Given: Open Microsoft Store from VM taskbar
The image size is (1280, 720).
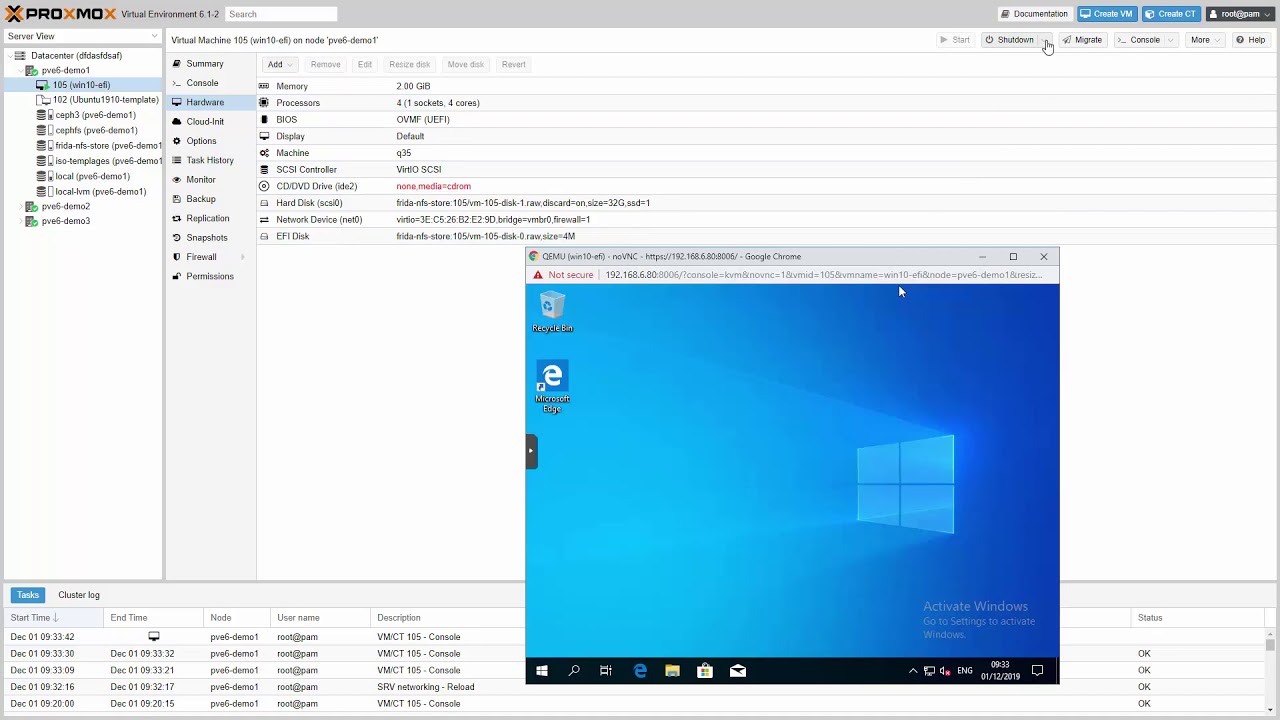Looking at the screenshot, I should (x=705, y=671).
